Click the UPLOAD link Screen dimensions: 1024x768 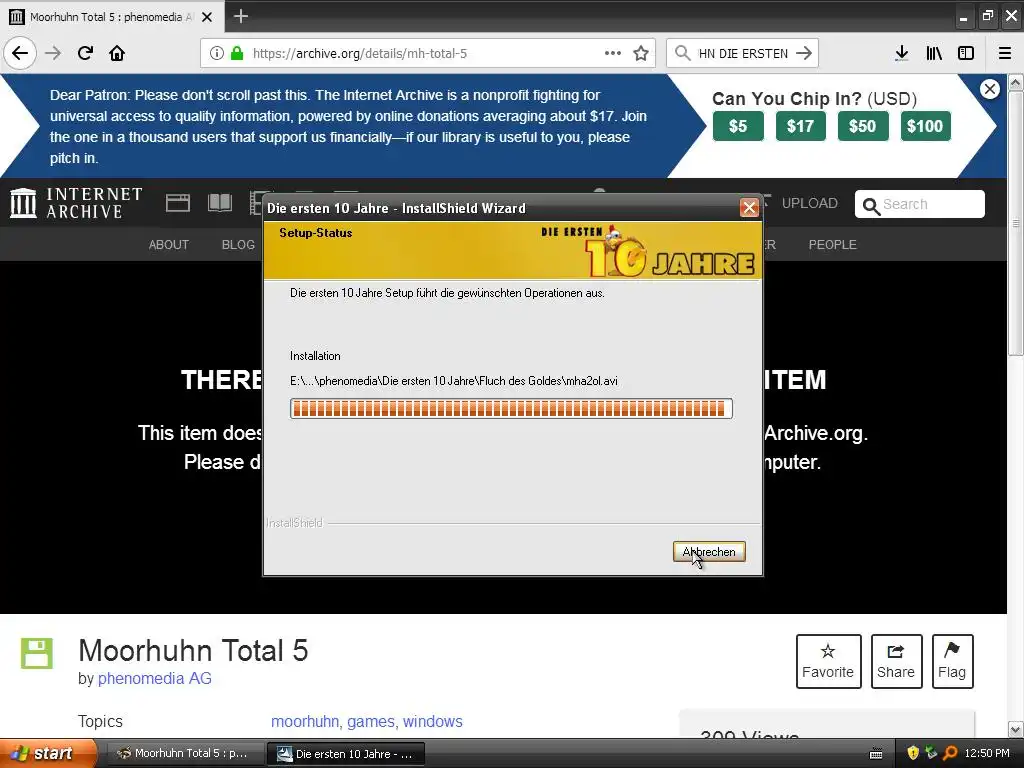click(810, 203)
